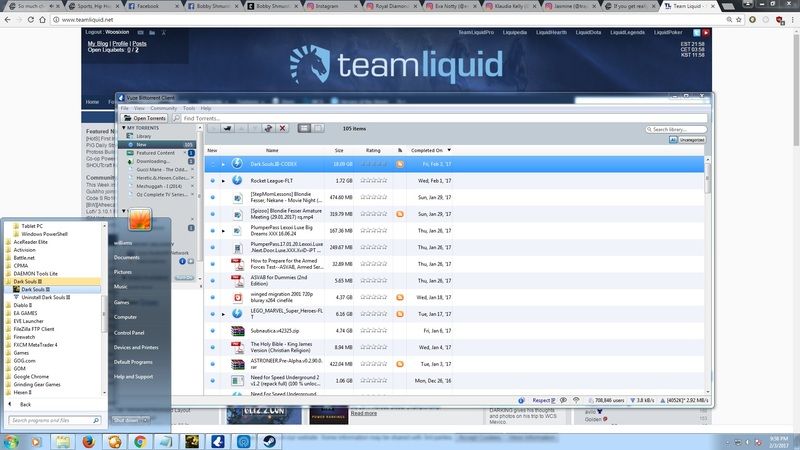This screenshot has height=450, width=800.
Task: Click the Search library field
Action: click(676, 130)
